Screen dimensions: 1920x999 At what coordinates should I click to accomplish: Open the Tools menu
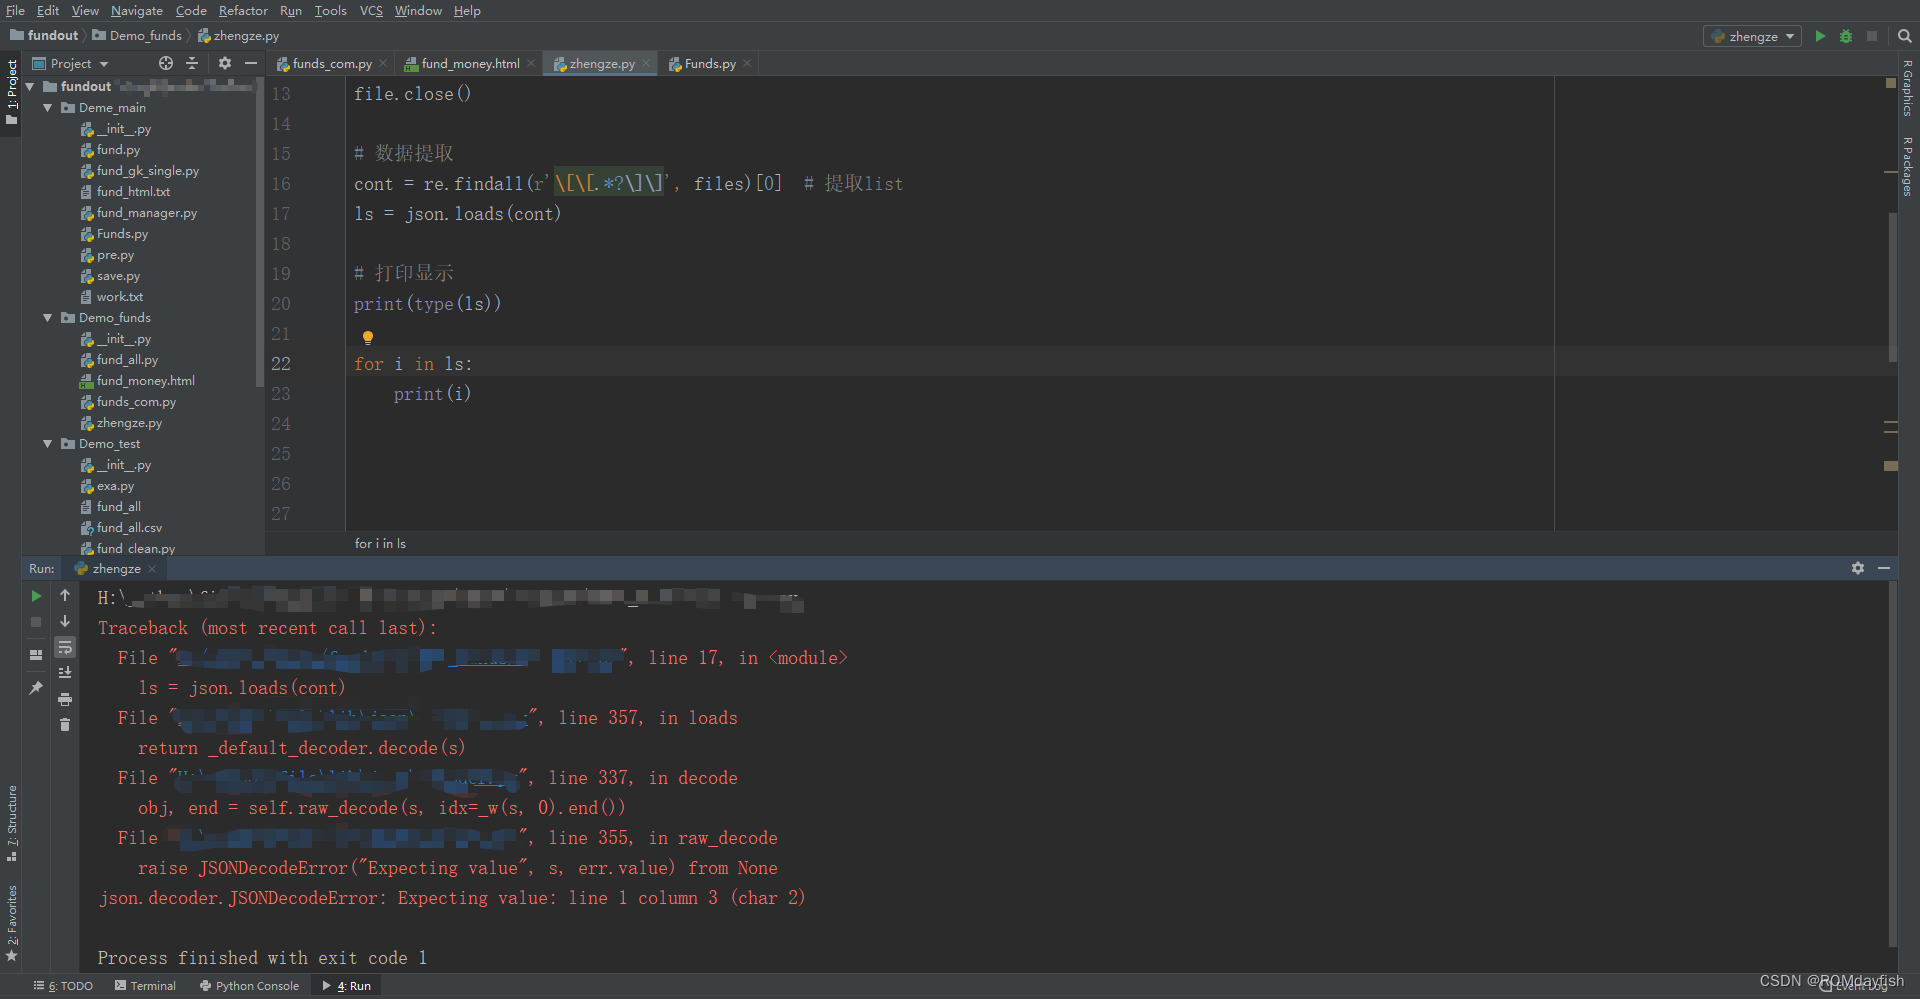click(330, 10)
